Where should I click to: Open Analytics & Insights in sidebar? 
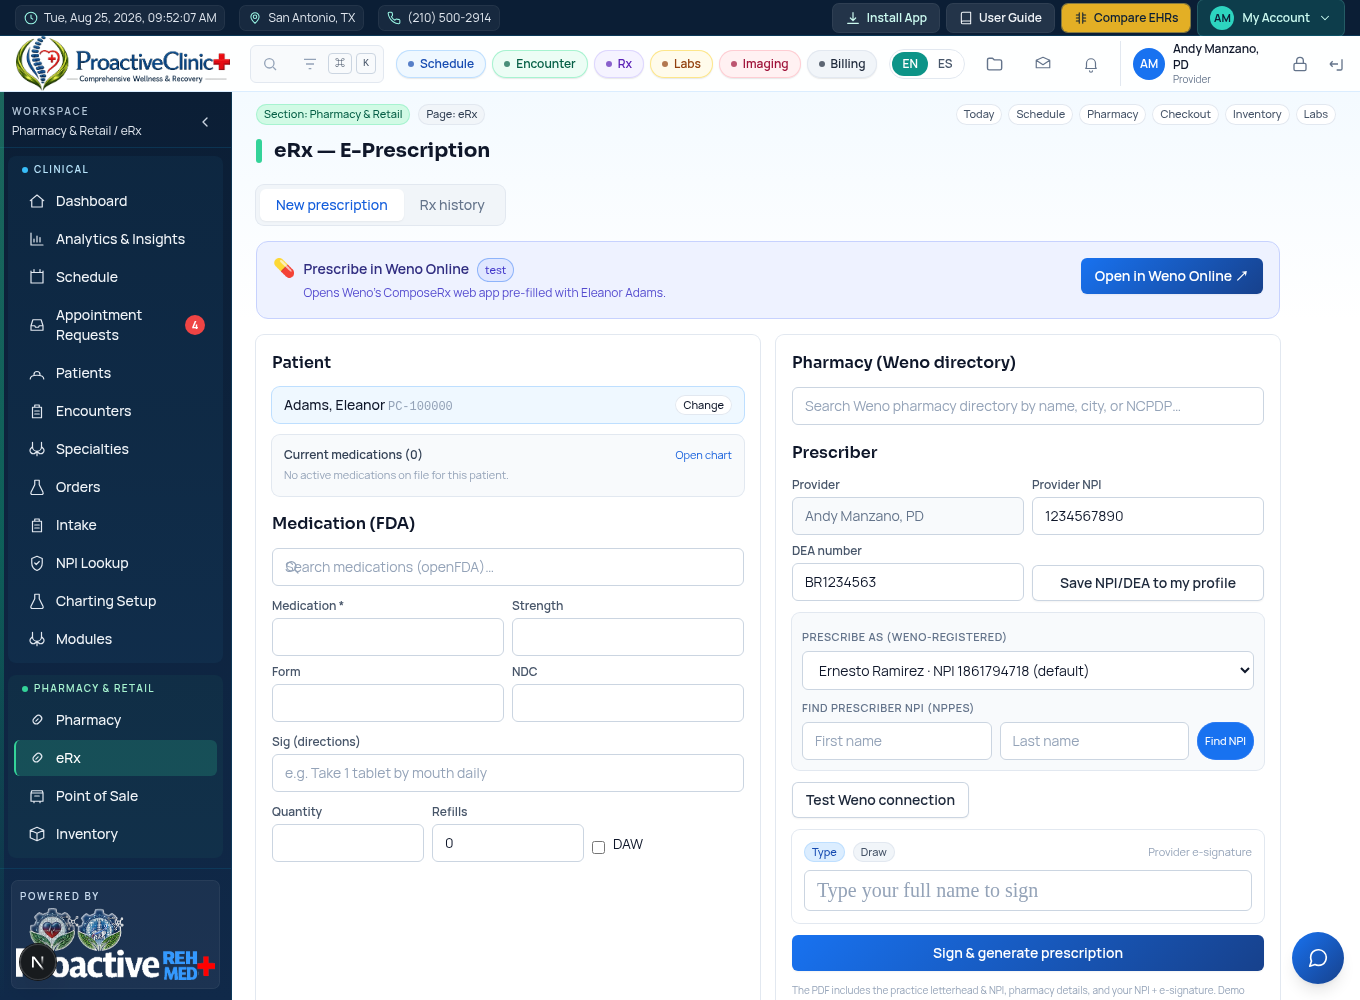pyautogui.click(x=116, y=239)
